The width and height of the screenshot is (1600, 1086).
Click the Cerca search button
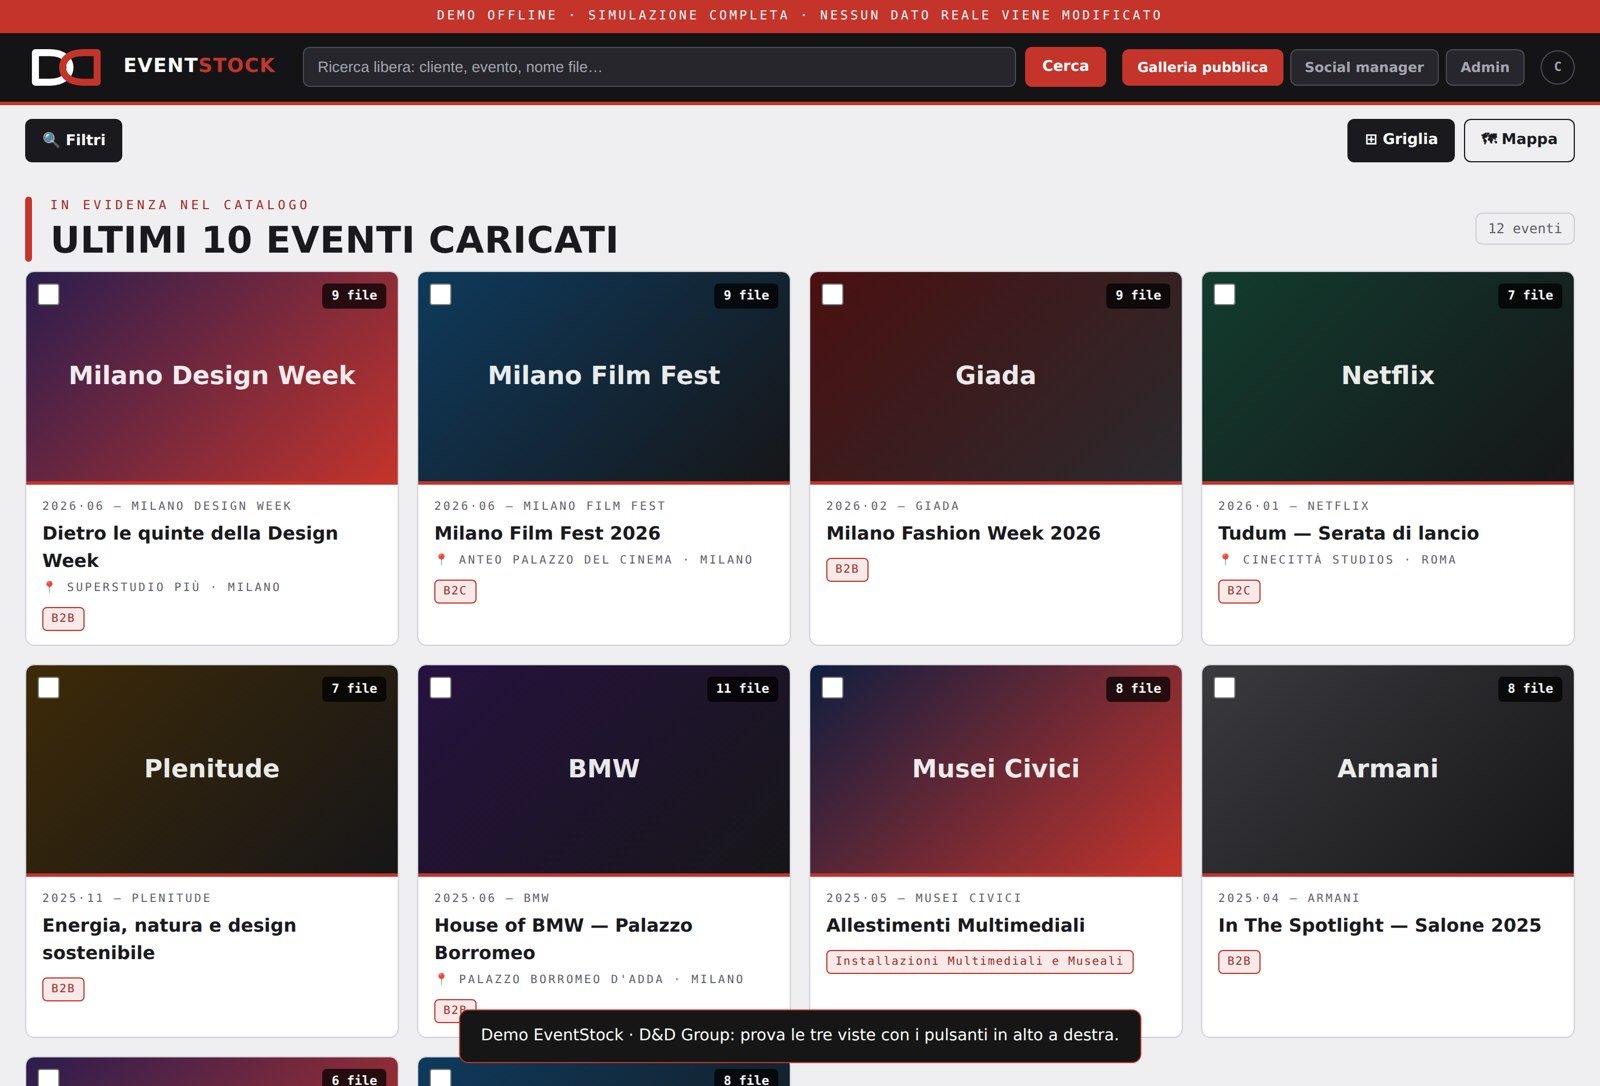(1065, 66)
